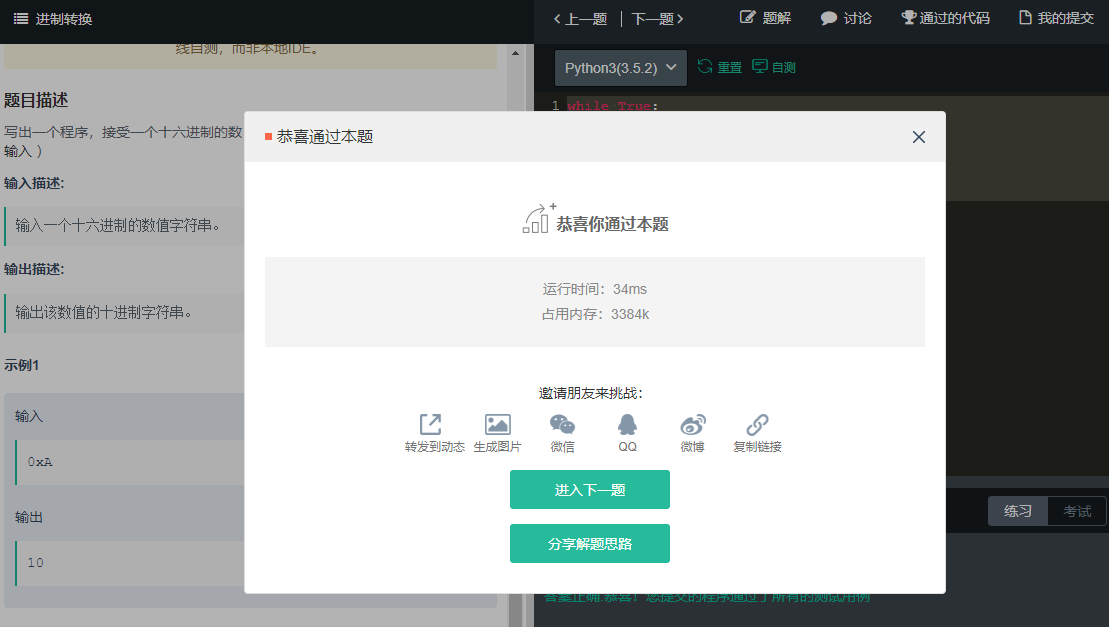Viewport: 1109px width, 627px height.
Task: Click the 进入下一题 button
Action: pos(590,489)
